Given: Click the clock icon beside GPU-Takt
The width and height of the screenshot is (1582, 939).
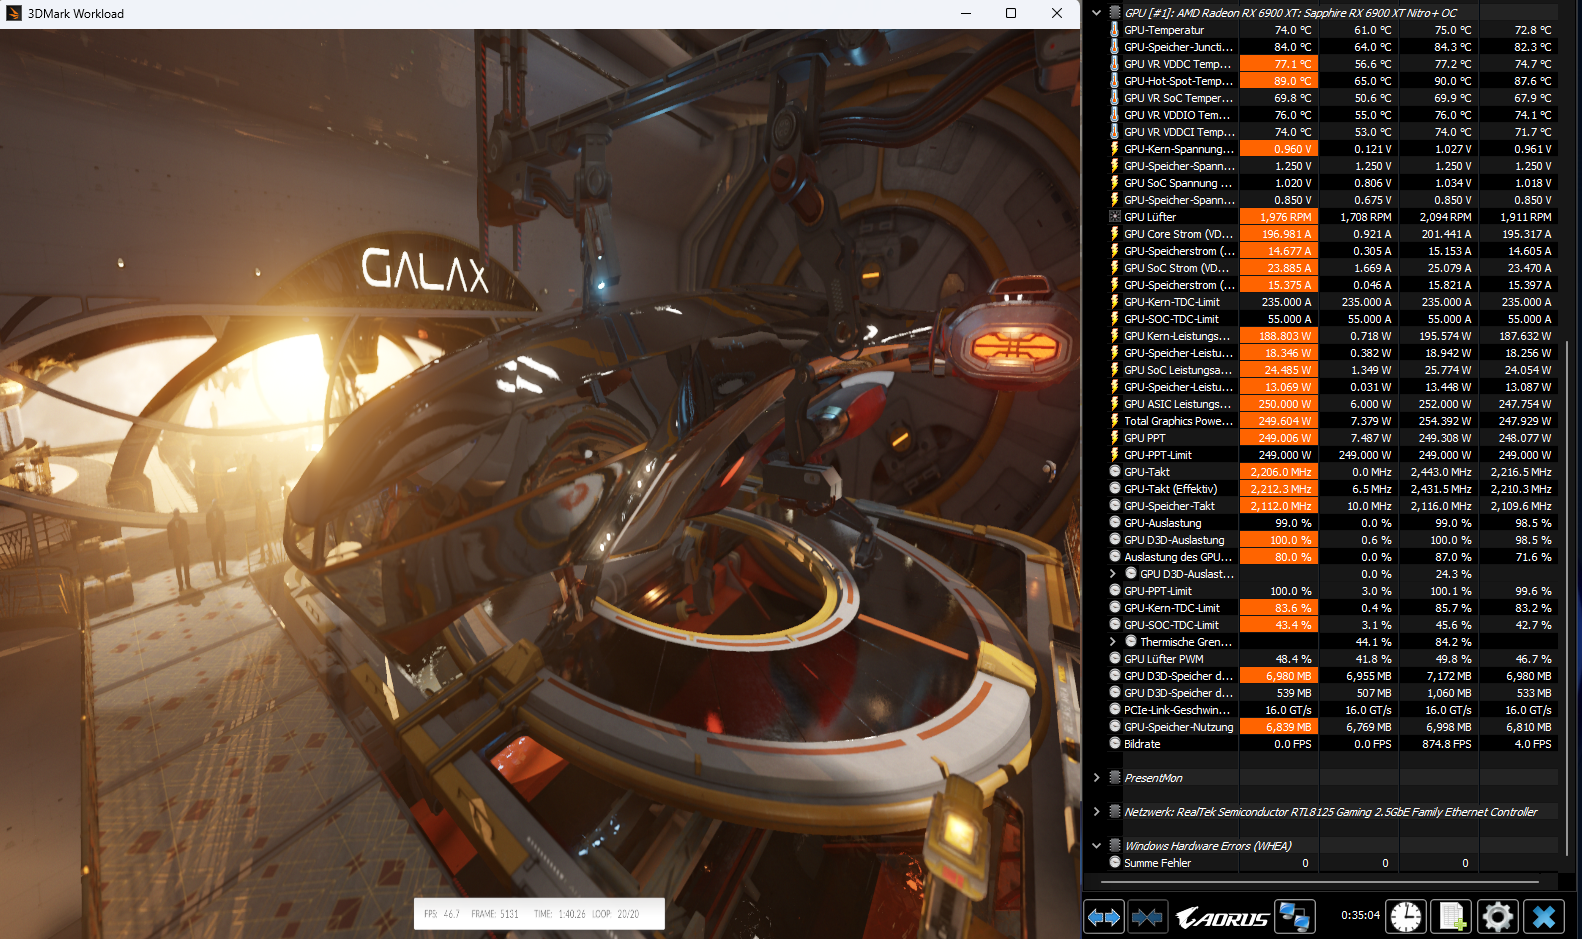Looking at the screenshot, I should pos(1114,472).
